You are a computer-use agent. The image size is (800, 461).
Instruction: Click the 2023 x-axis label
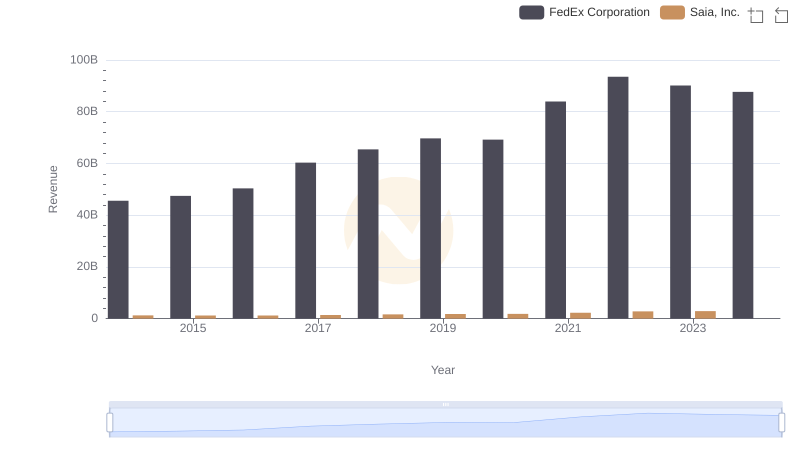(693, 328)
